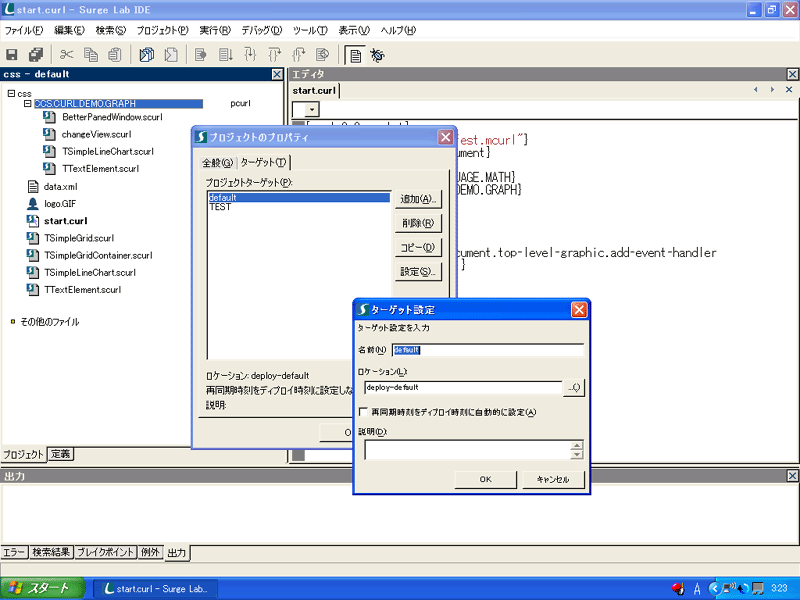Open the 検索結果 output tab
Image resolution: width=800 pixels, height=600 pixels.
(51, 552)
